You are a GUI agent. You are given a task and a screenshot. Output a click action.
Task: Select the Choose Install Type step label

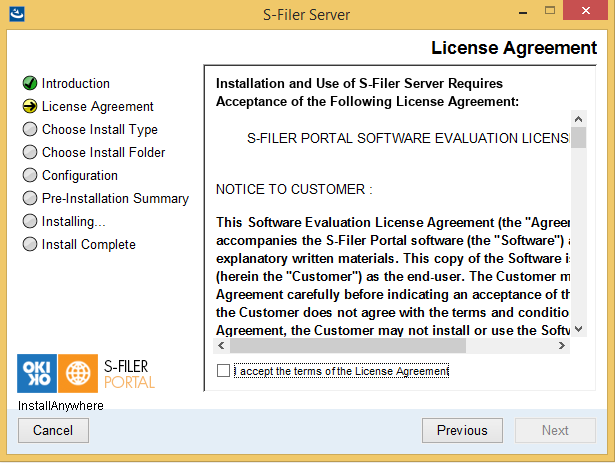[x=100, y=129]
